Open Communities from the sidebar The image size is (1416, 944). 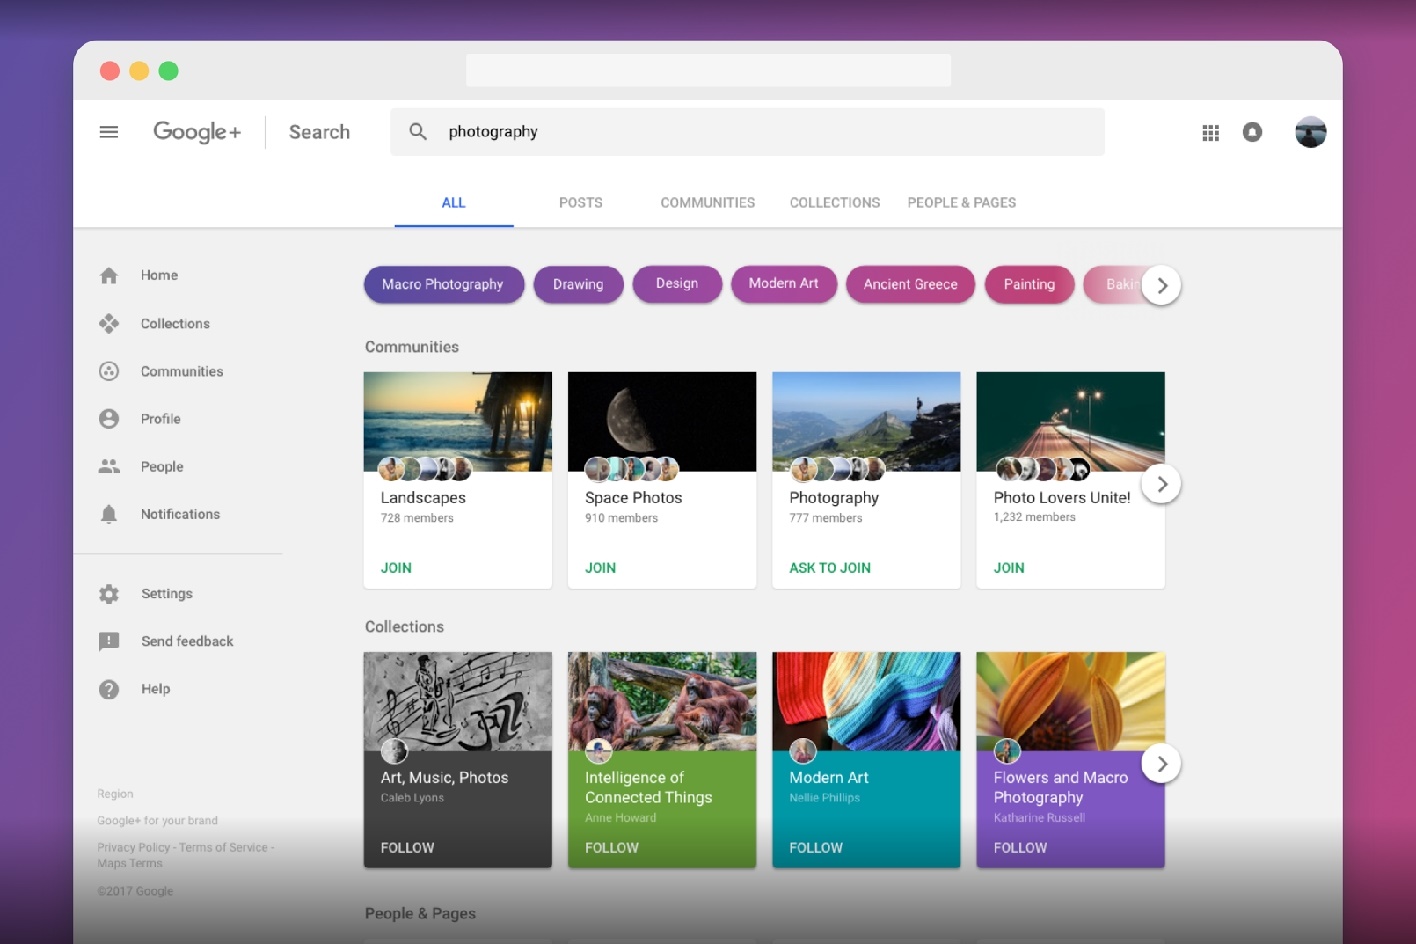click(182, 371)
